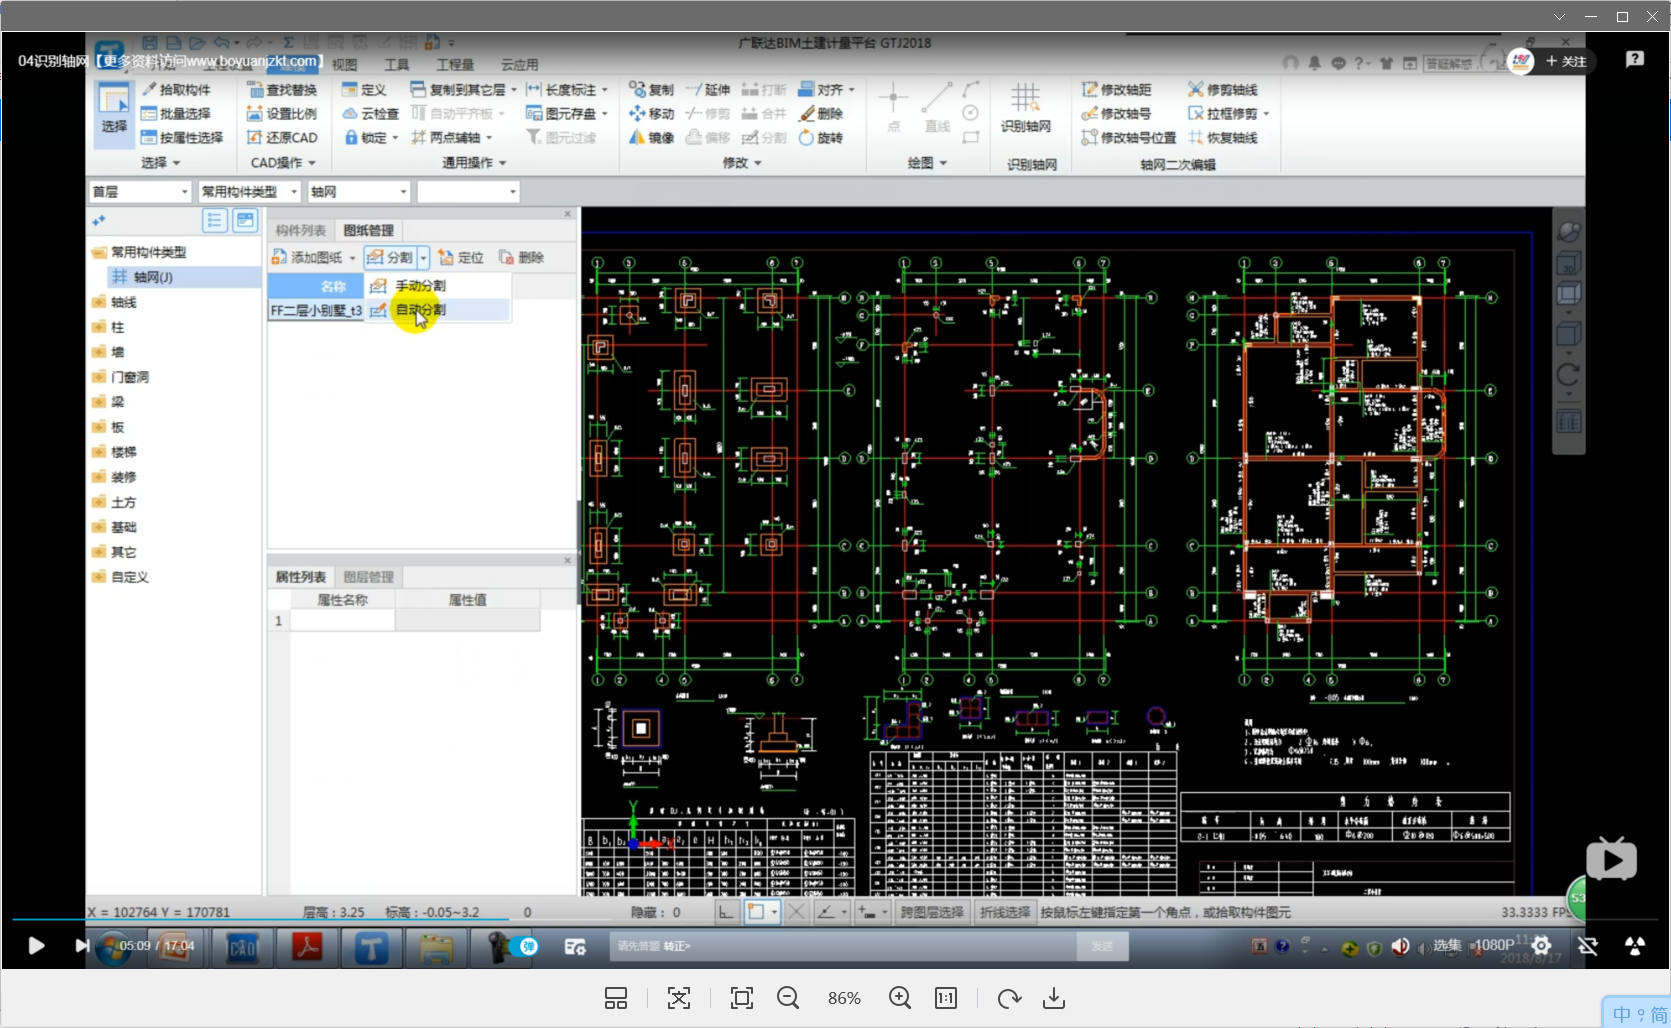Open the 柱 column category

pos(117,327)
